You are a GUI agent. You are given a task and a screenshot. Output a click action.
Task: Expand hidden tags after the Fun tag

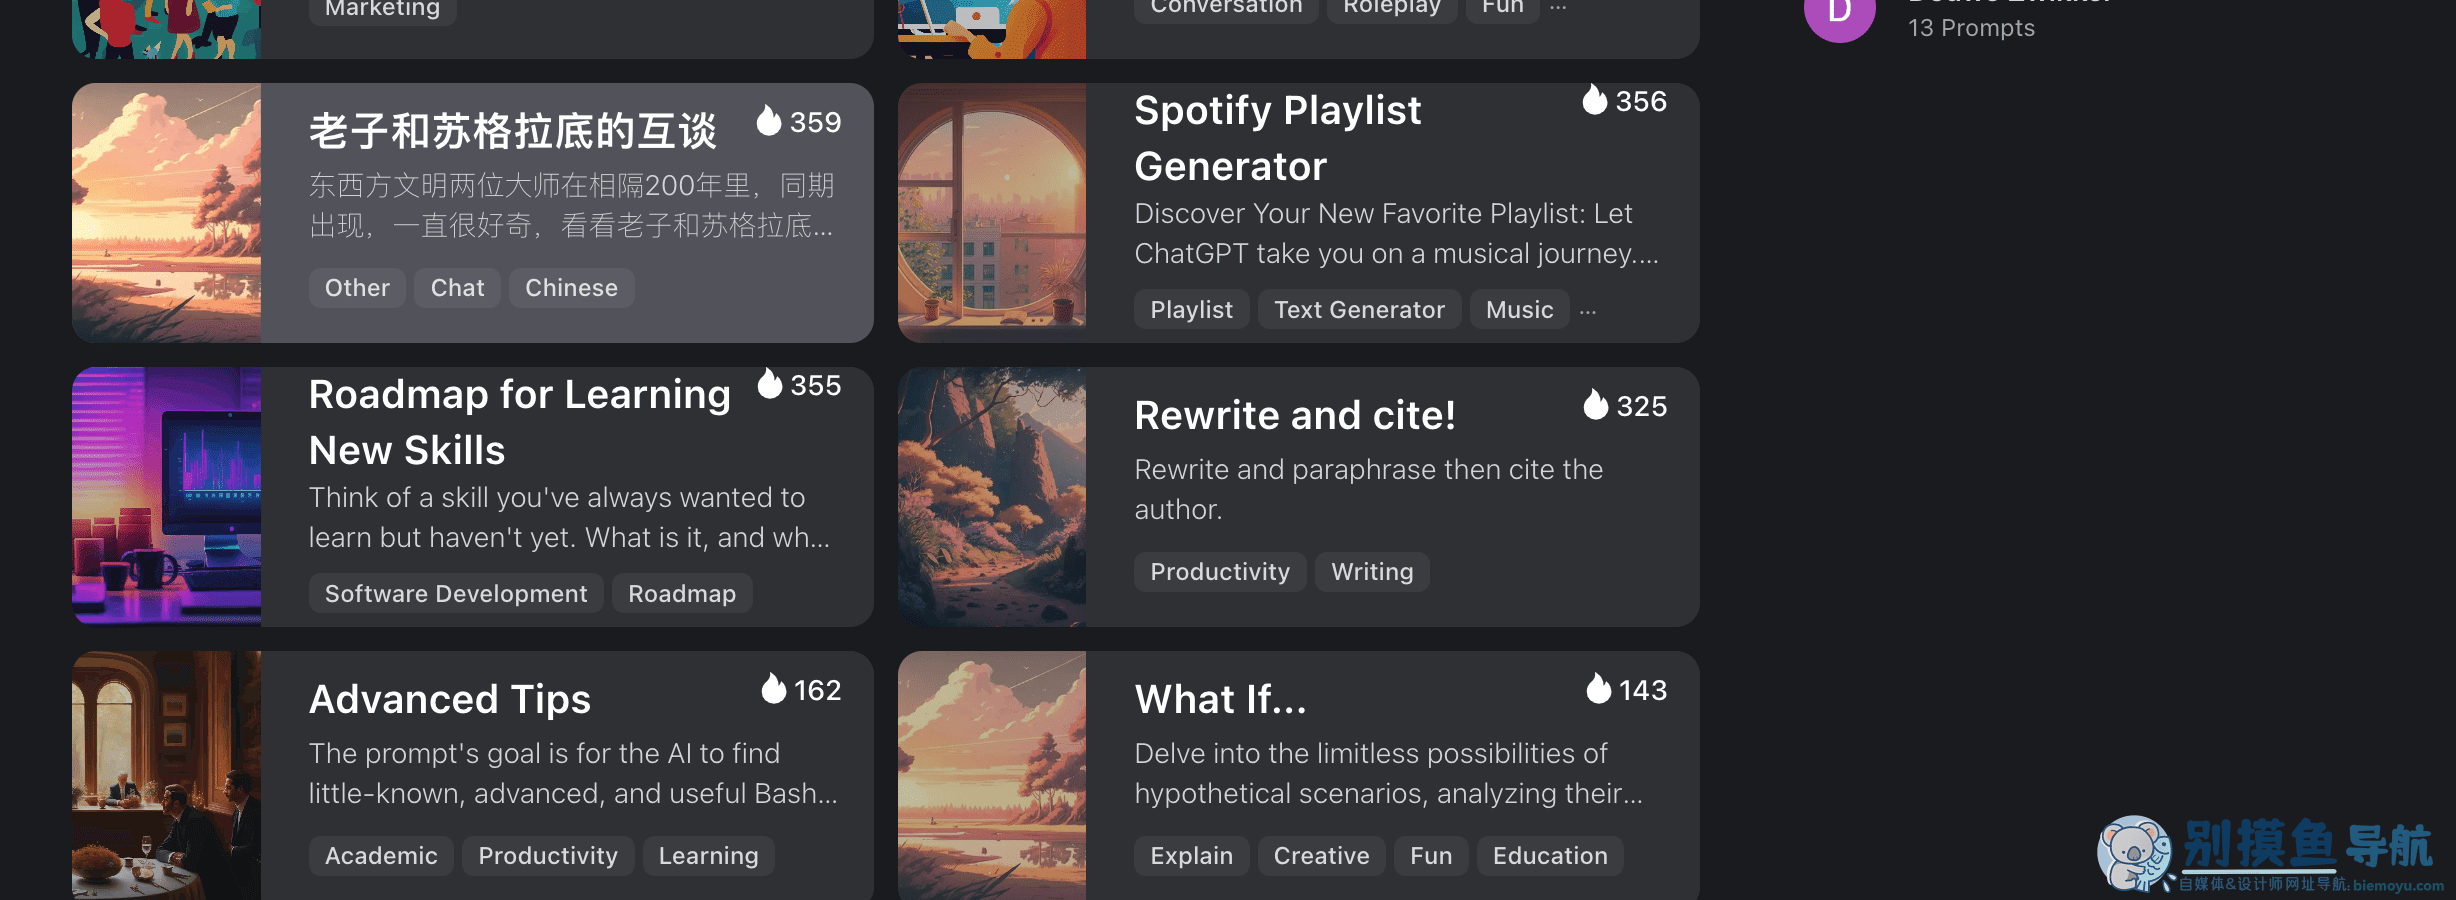pos(1558,7)
